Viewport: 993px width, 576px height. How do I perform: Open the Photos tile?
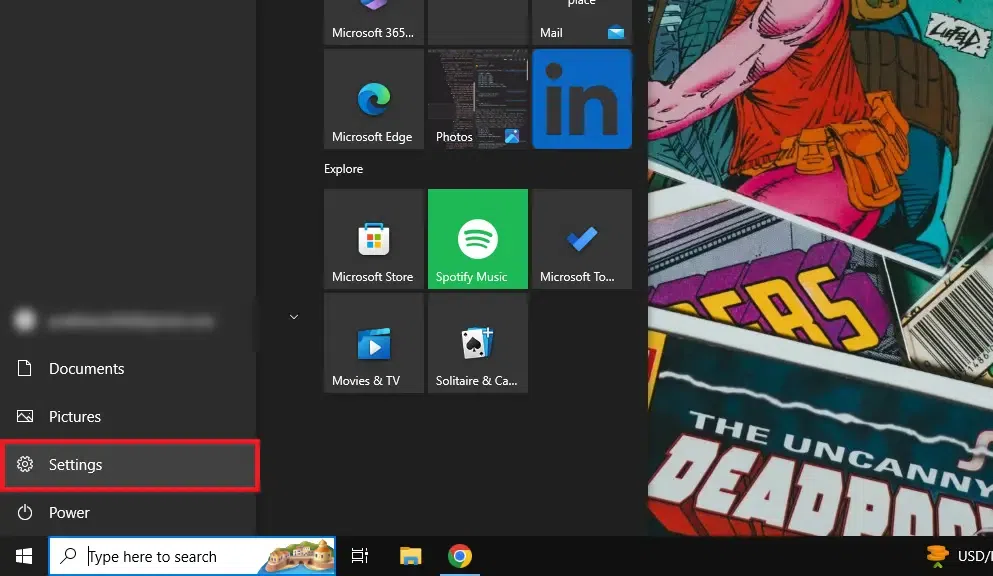[x=478, y=99]
